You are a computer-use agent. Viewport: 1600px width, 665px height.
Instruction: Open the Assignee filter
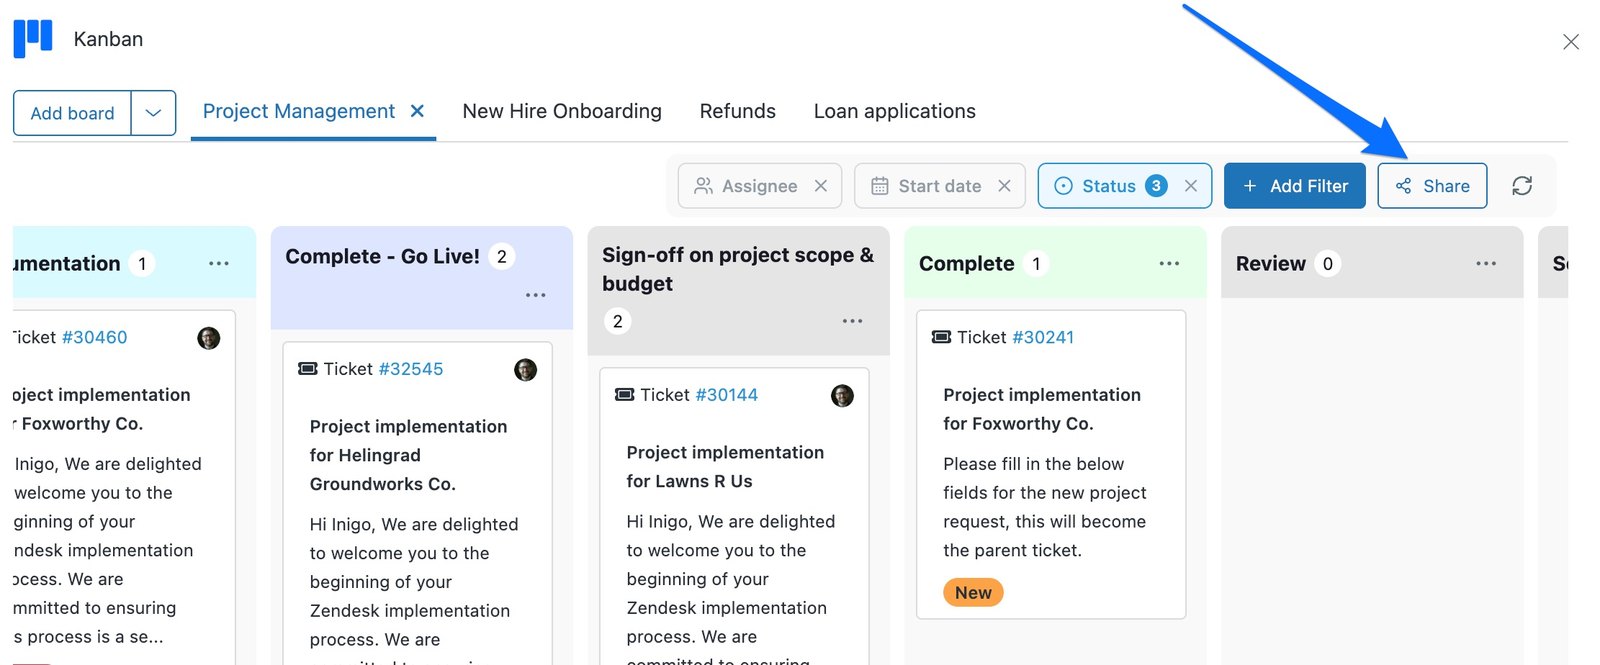pos(747,186)
